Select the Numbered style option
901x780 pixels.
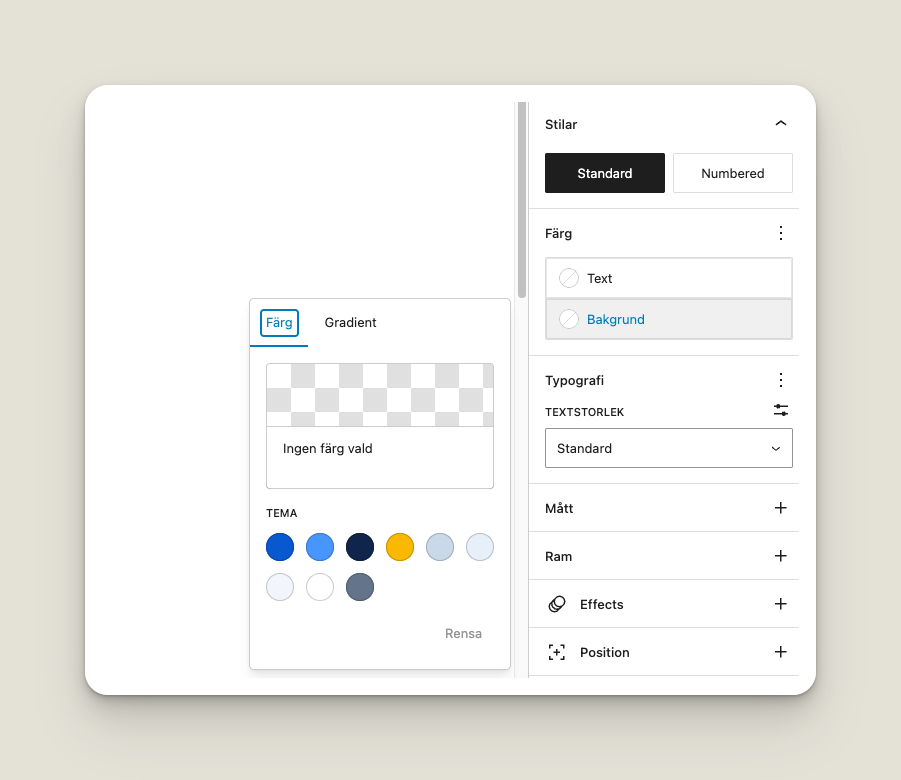click(x=732, y=173)
